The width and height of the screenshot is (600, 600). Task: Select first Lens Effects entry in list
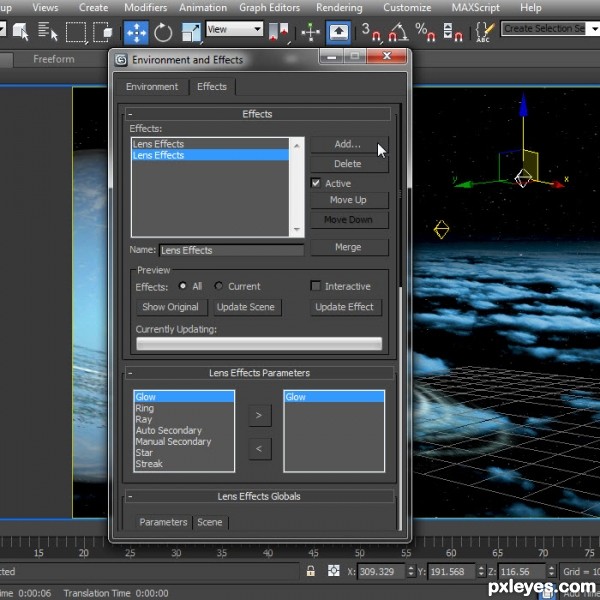coord(210,144)
